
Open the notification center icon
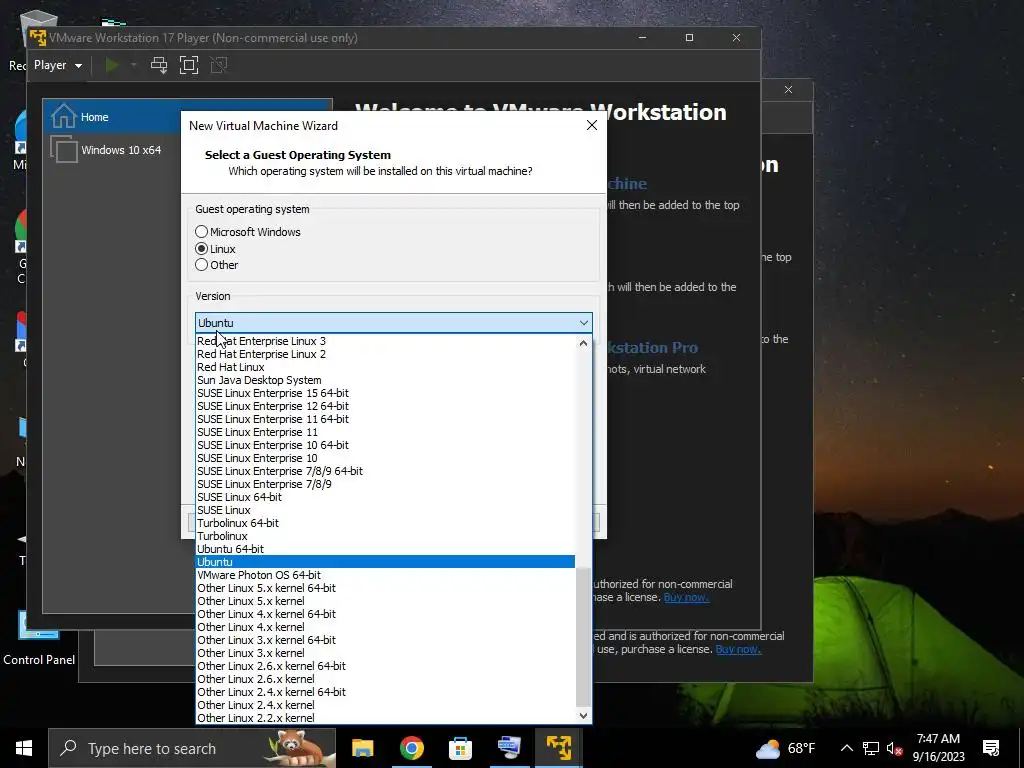(991, 748)
